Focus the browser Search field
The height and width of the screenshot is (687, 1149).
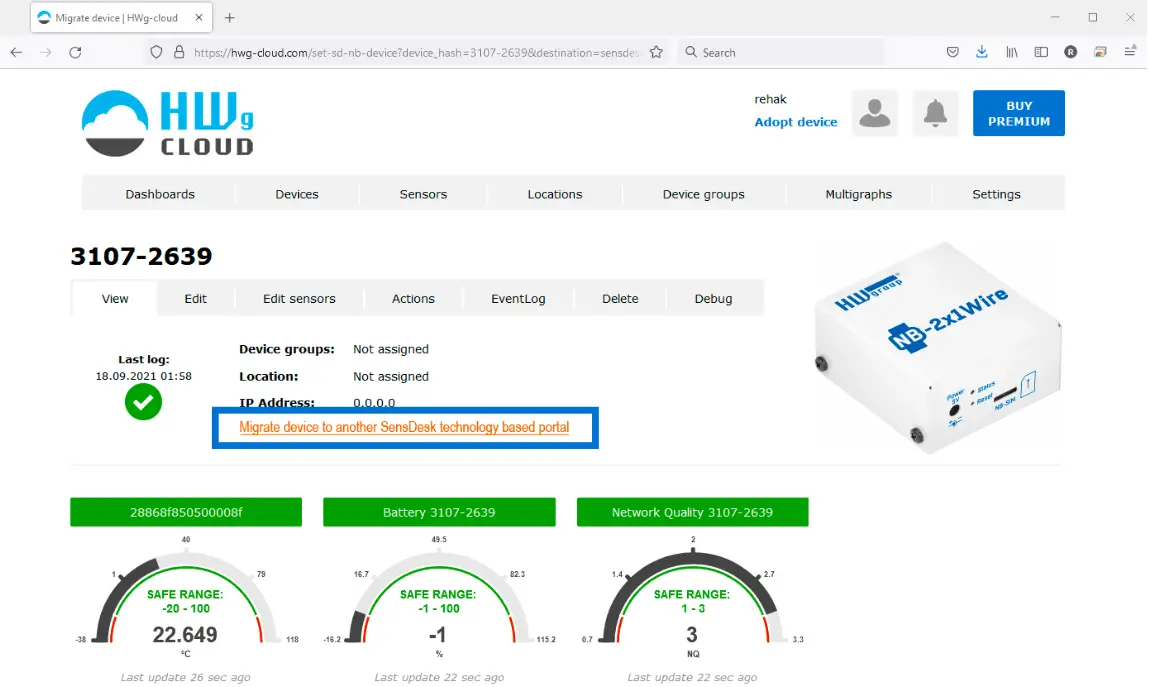click(x=780, y=53)
